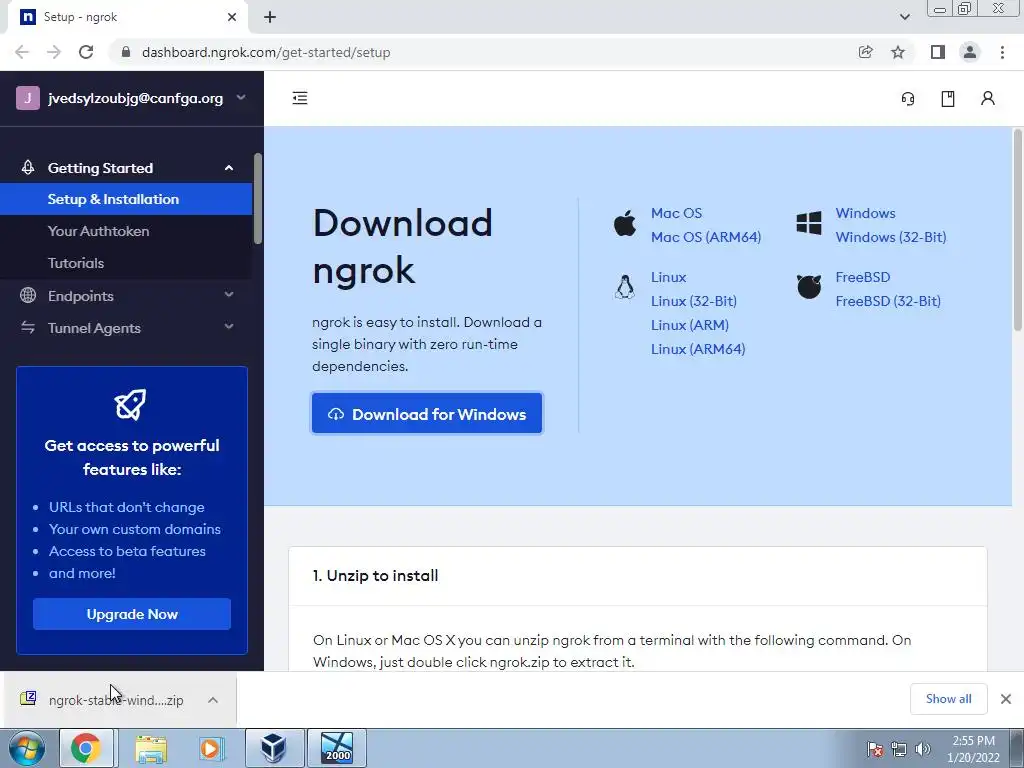
Task: Open File Explorer from the taskbar
Action: point(151,748)
